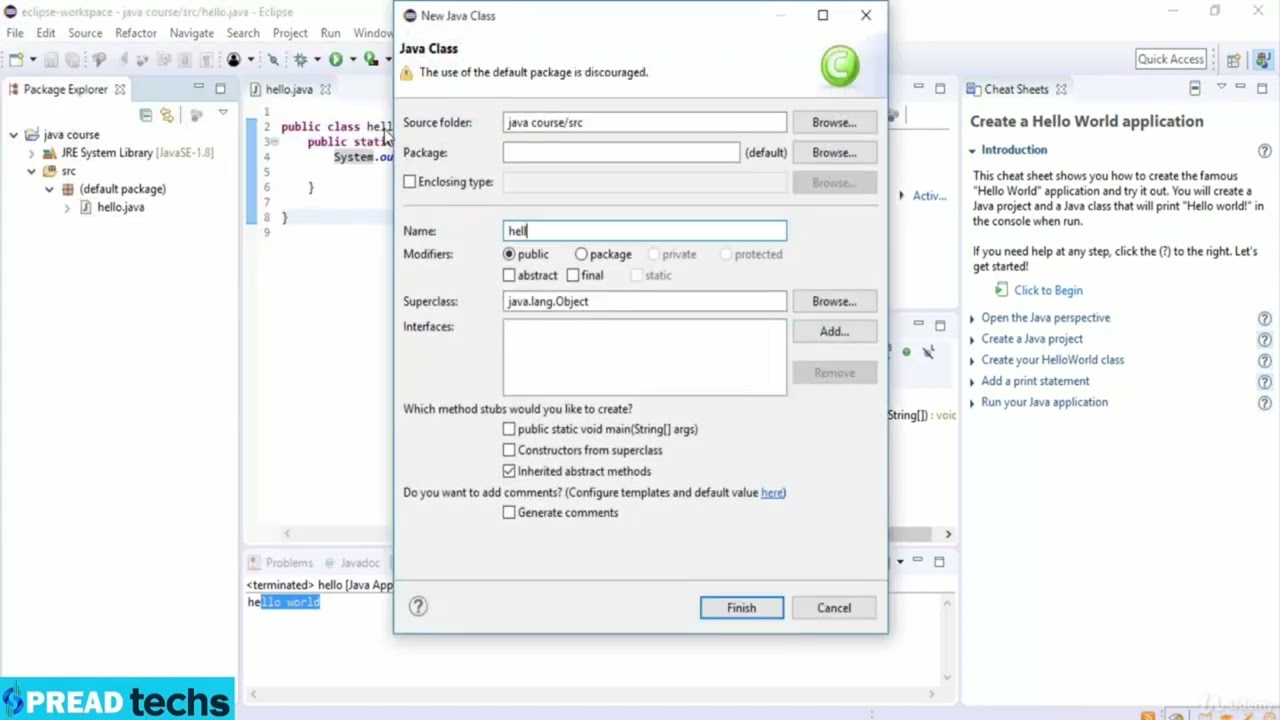Click the Run Last Tool icon with red toolbox

click(x=370, y=59)
